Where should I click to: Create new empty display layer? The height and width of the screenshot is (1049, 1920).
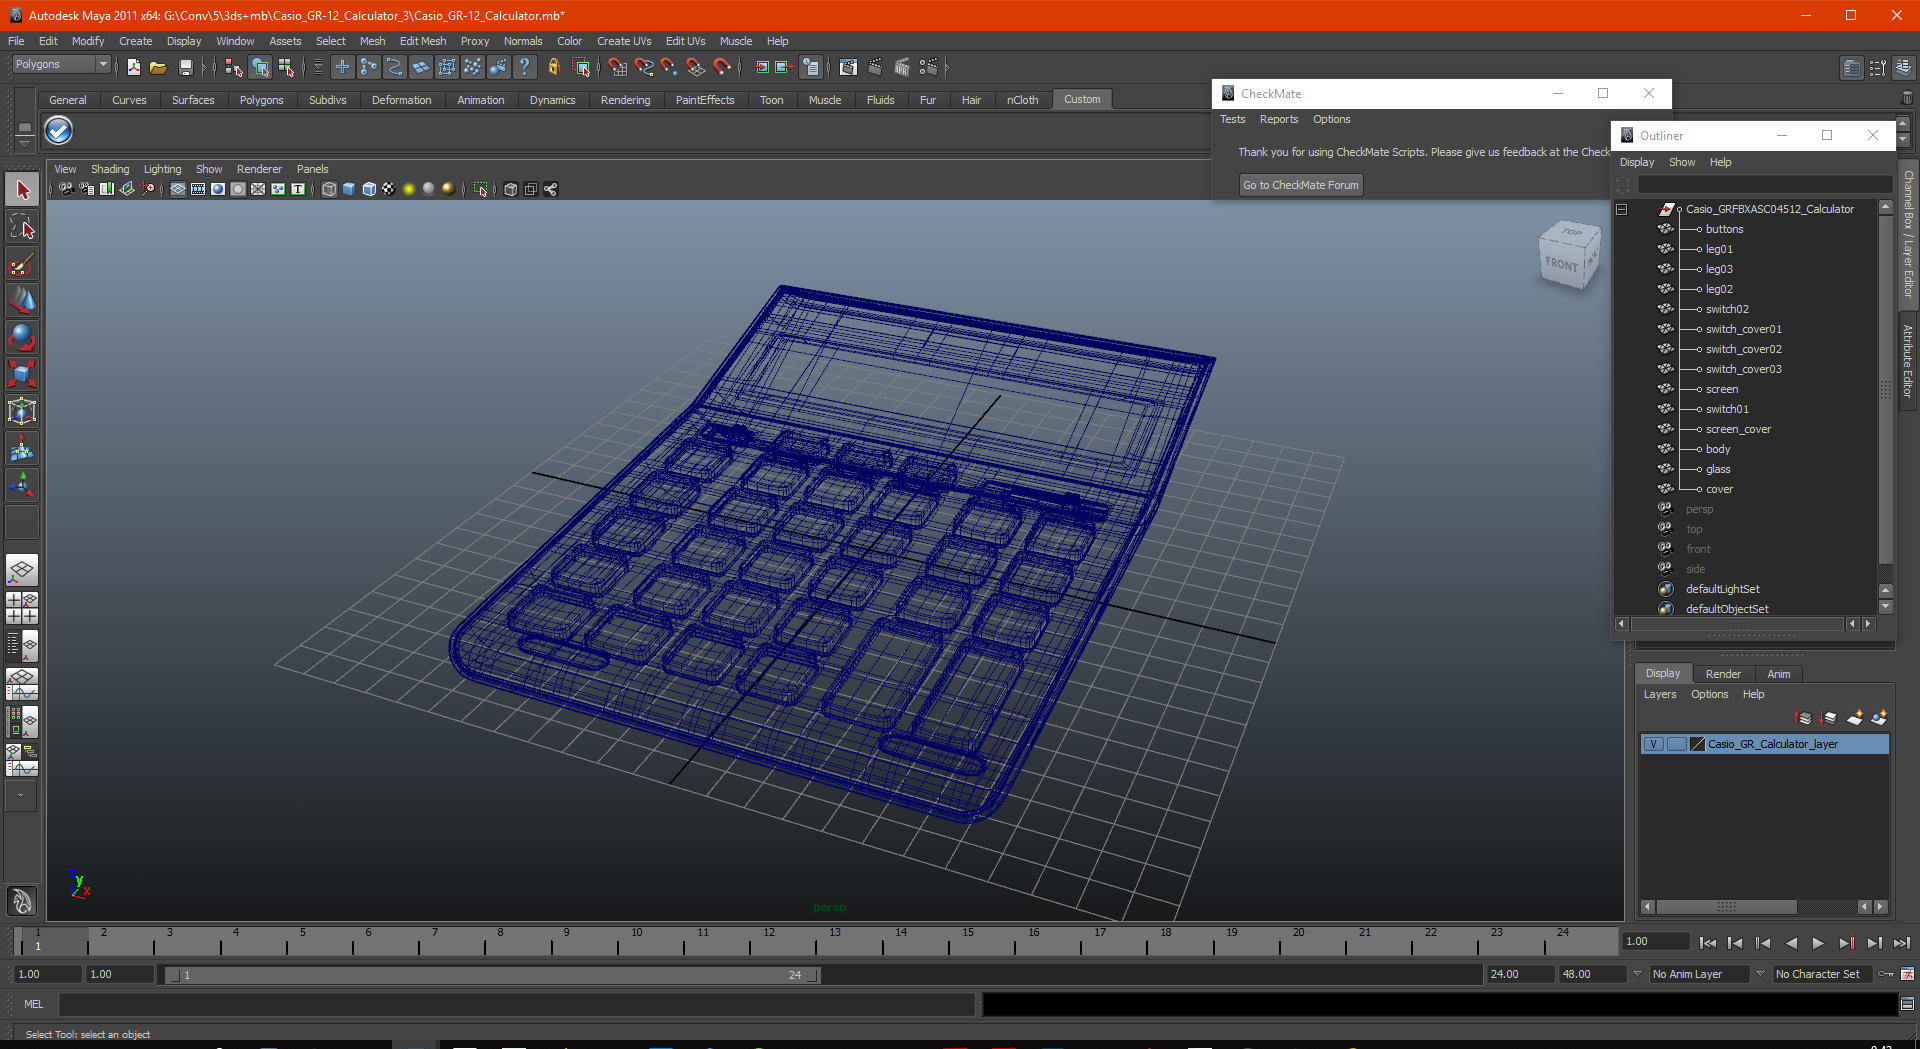pyautogui.click(x=1855, y=718)
